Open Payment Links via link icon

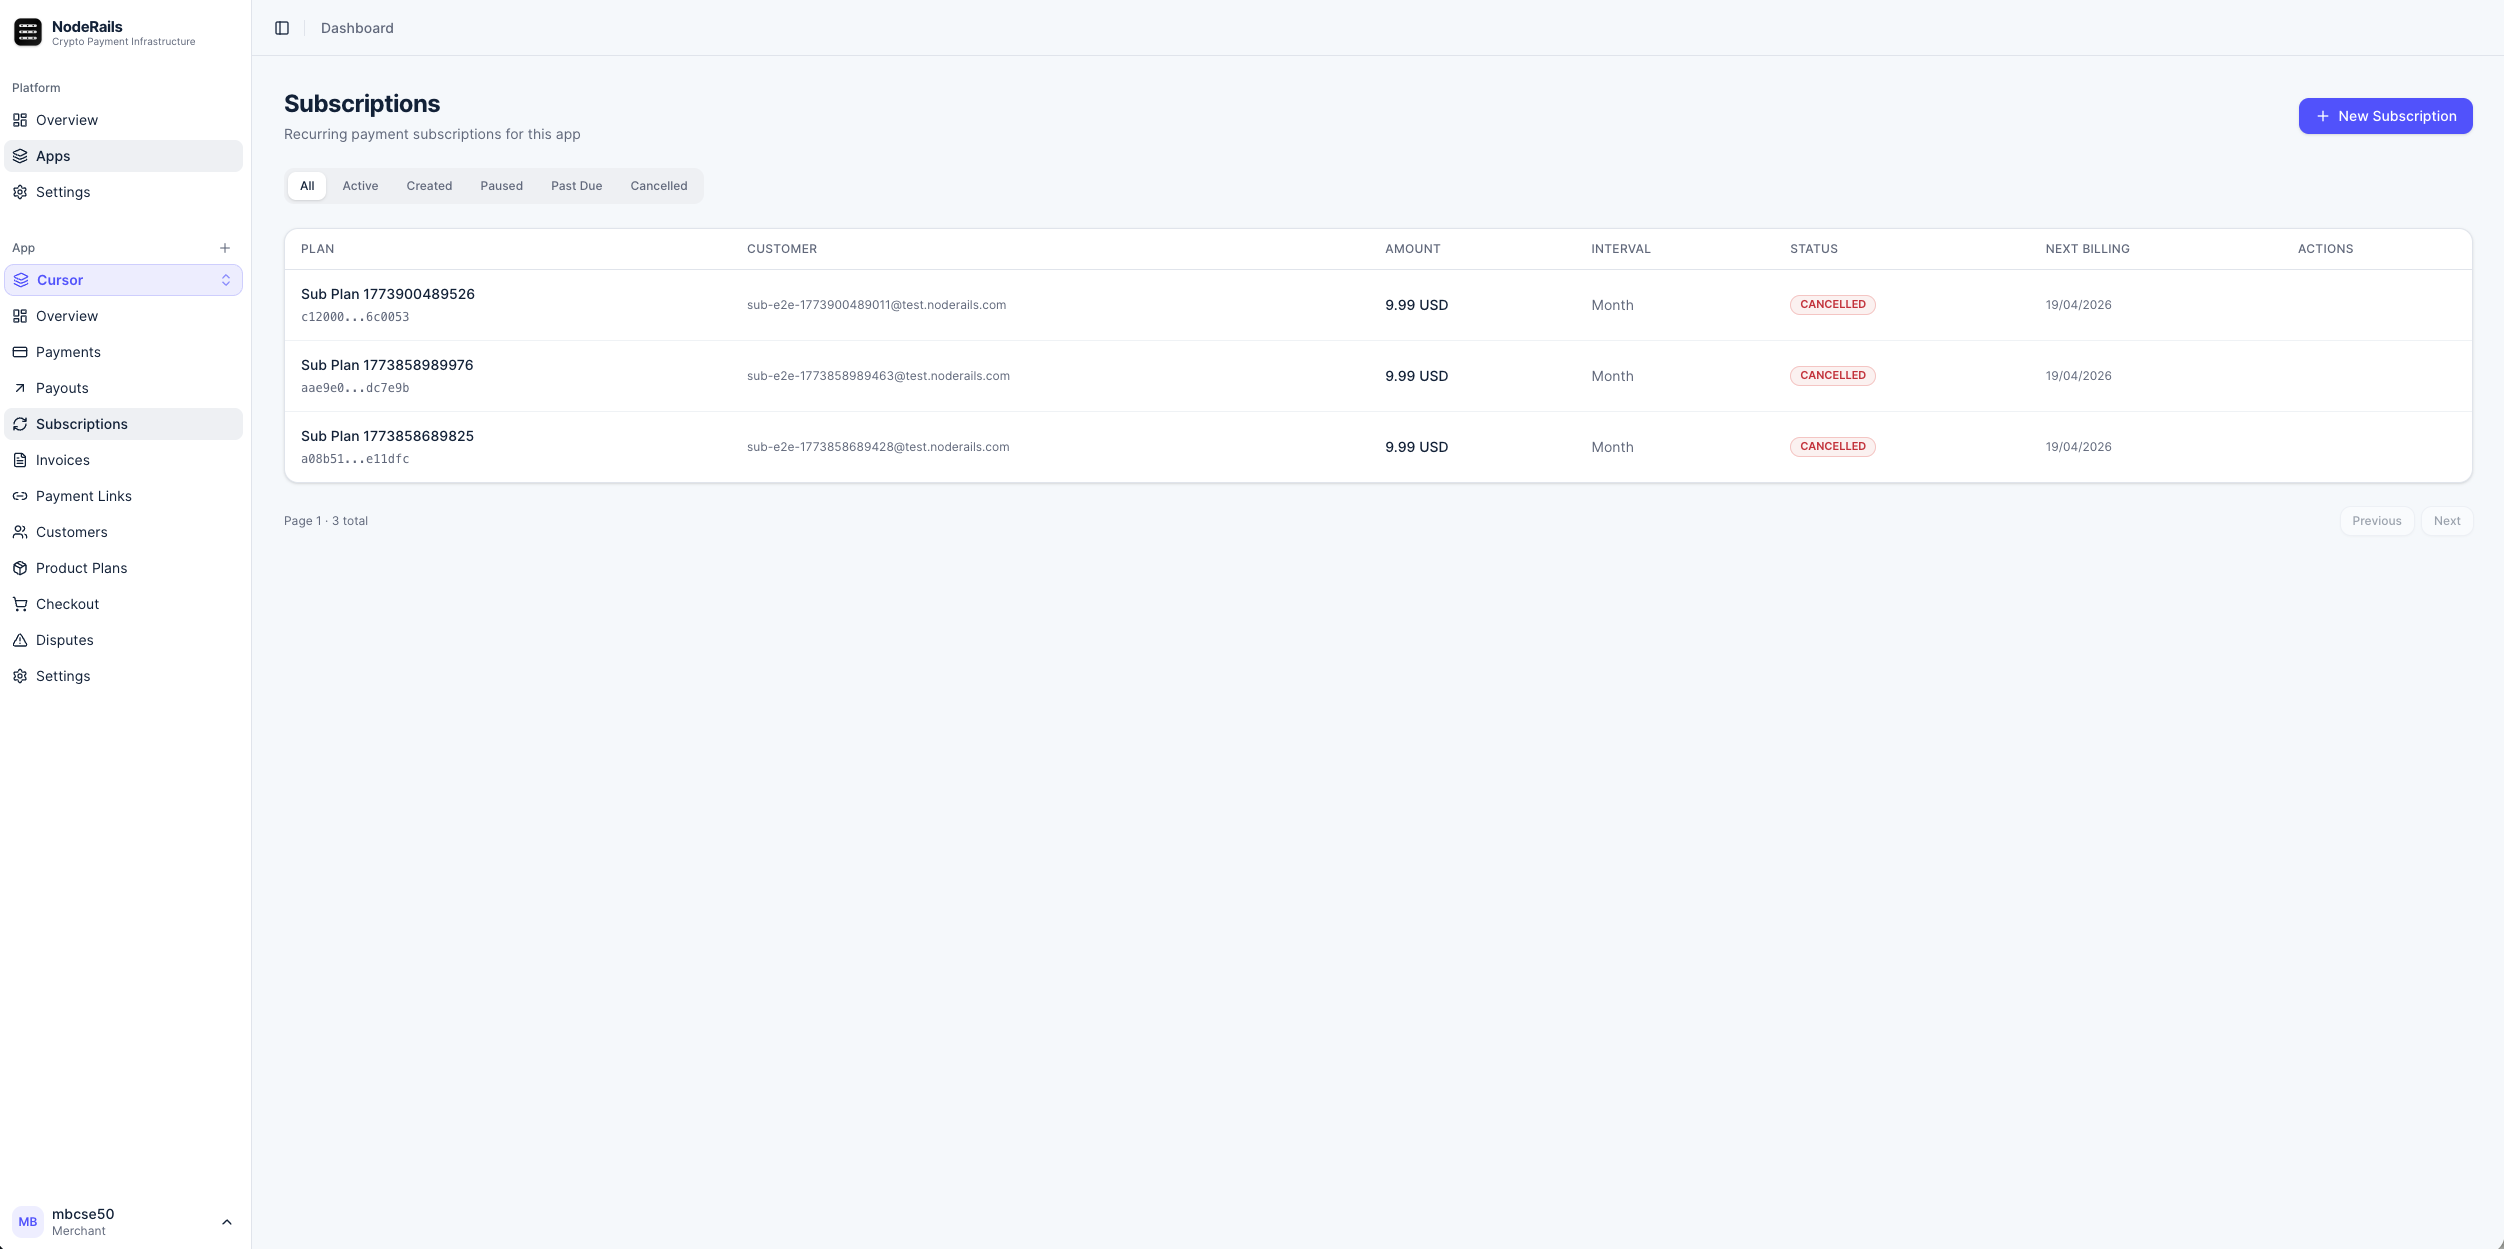pos(20,496)
